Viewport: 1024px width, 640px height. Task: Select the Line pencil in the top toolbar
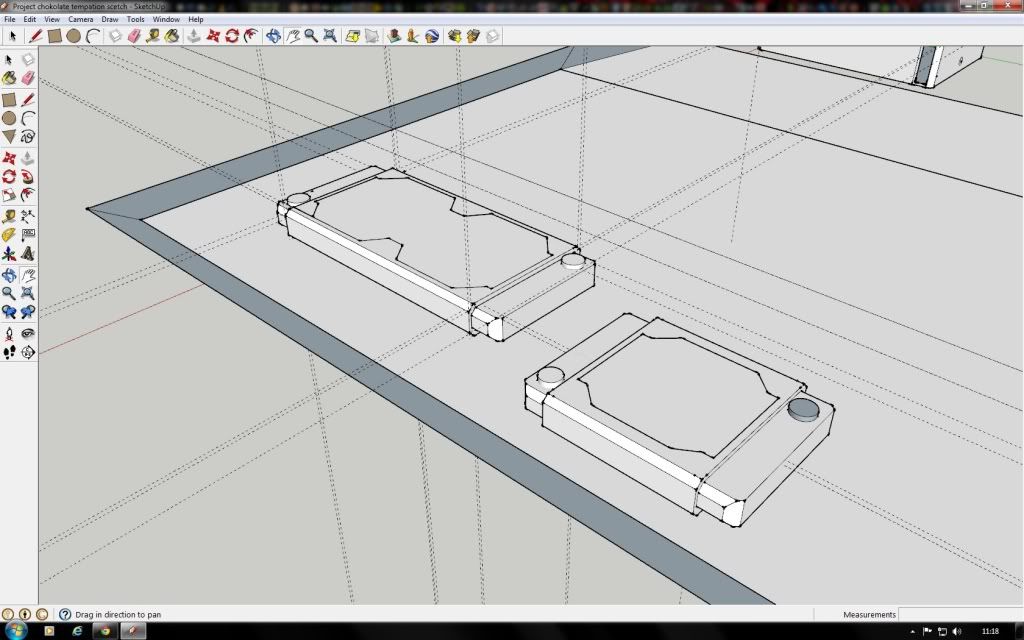click(x=36, y=36)
